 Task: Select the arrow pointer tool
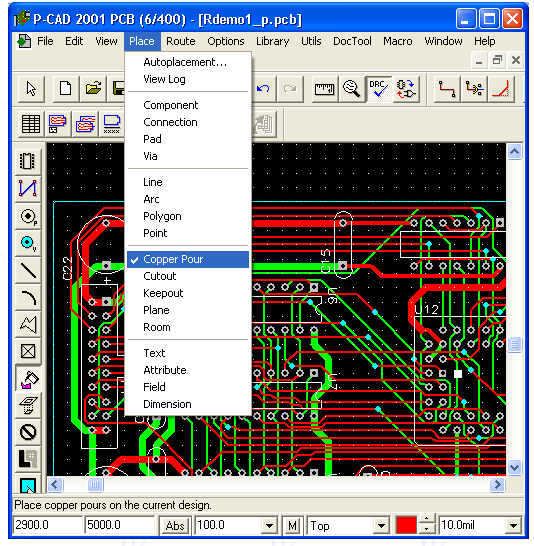31,89
